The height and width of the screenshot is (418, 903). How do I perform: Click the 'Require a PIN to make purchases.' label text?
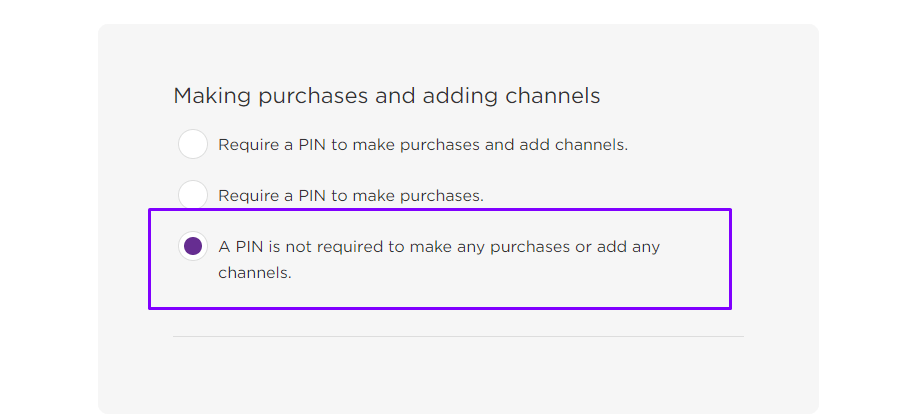[351, 196]
